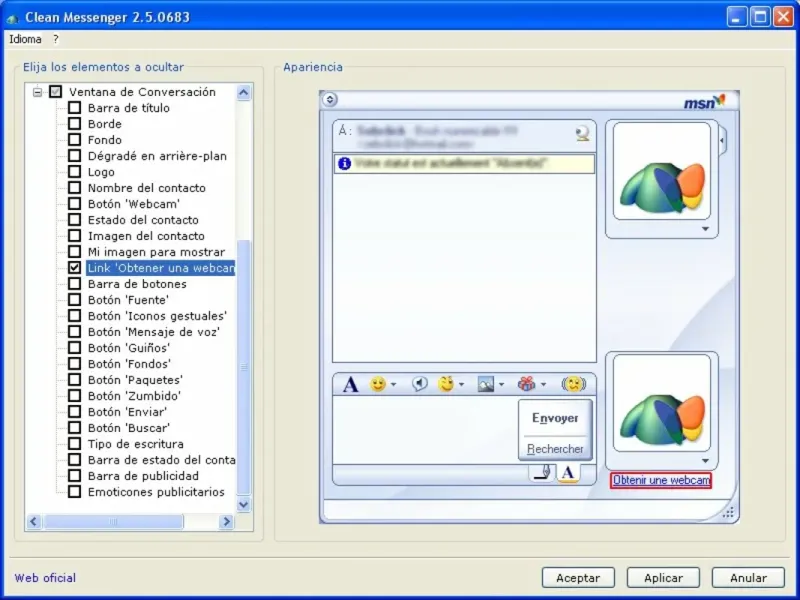Click the handwriting pen tab icon
Screen dimensions: 800x600
click(541, 473)
